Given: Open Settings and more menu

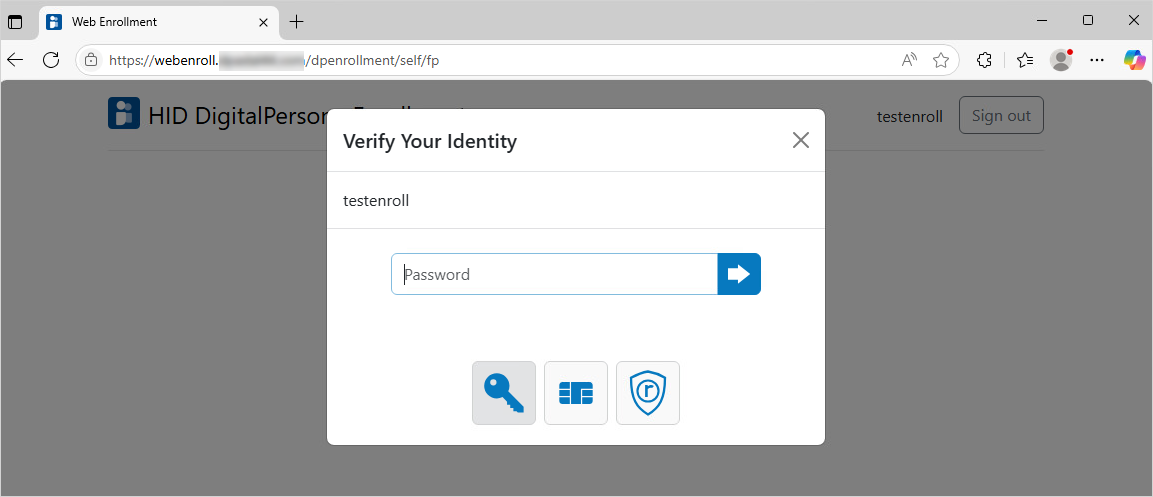Looking at the screenshot, I should (1097, 60).
